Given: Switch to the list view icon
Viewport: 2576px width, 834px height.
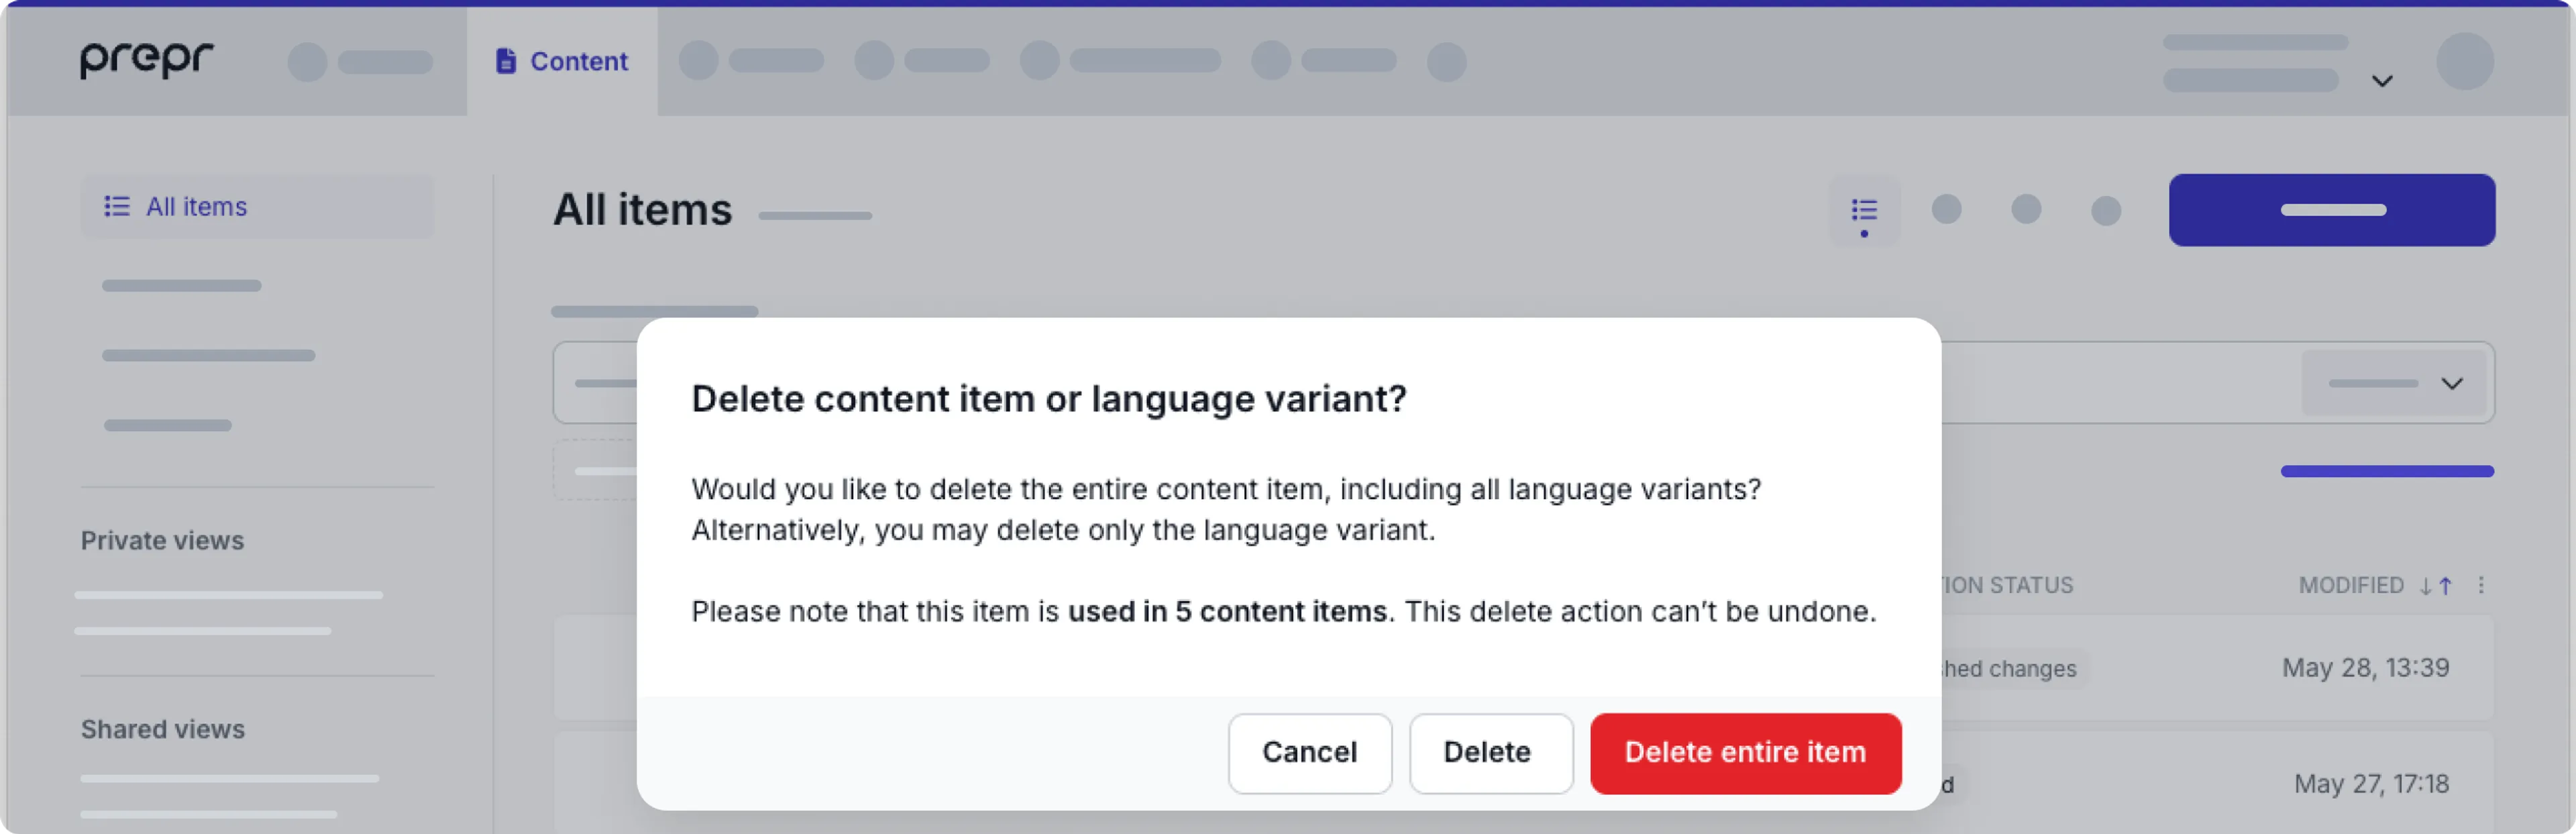Looking at the screenshot, I should 1863,210.
